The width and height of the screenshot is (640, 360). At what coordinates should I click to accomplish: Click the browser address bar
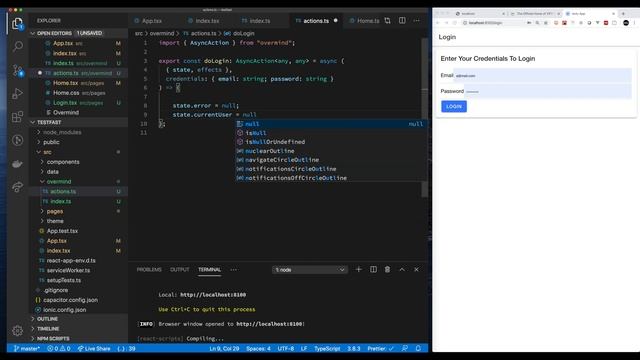[x=494, y=23]
